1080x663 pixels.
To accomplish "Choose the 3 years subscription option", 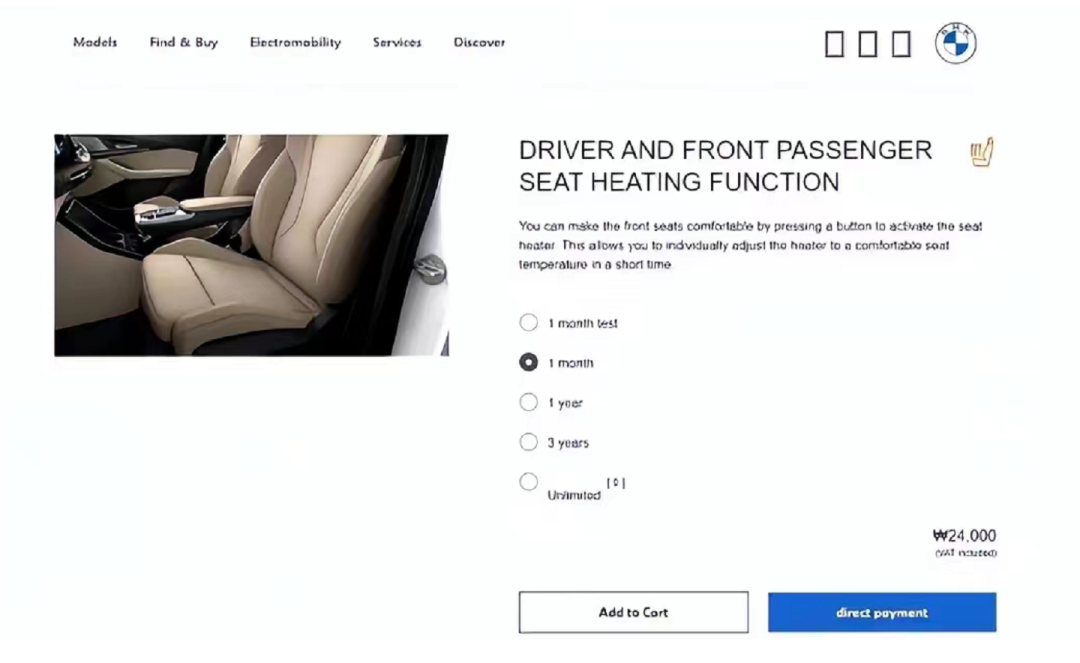I will coord(528,442).
